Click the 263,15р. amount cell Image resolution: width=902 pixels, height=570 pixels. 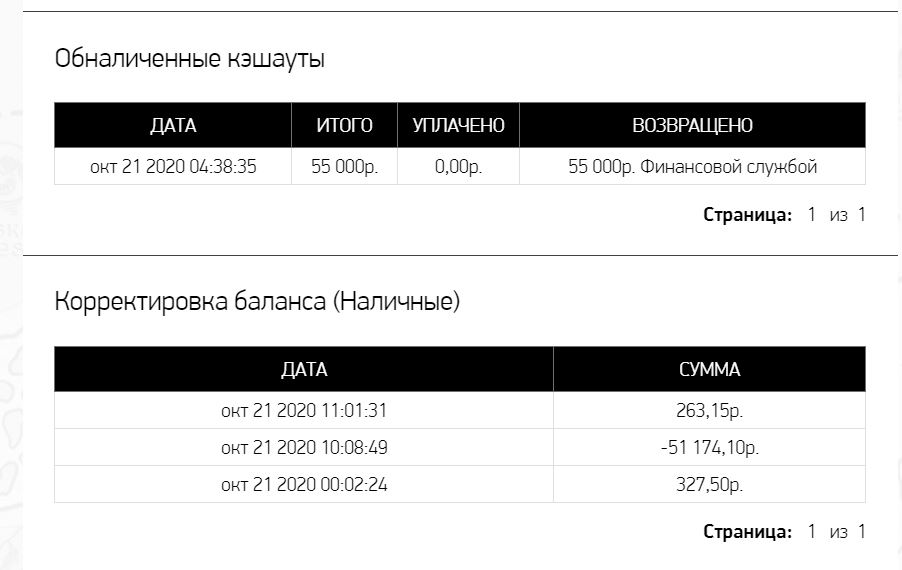coord(709,410)
